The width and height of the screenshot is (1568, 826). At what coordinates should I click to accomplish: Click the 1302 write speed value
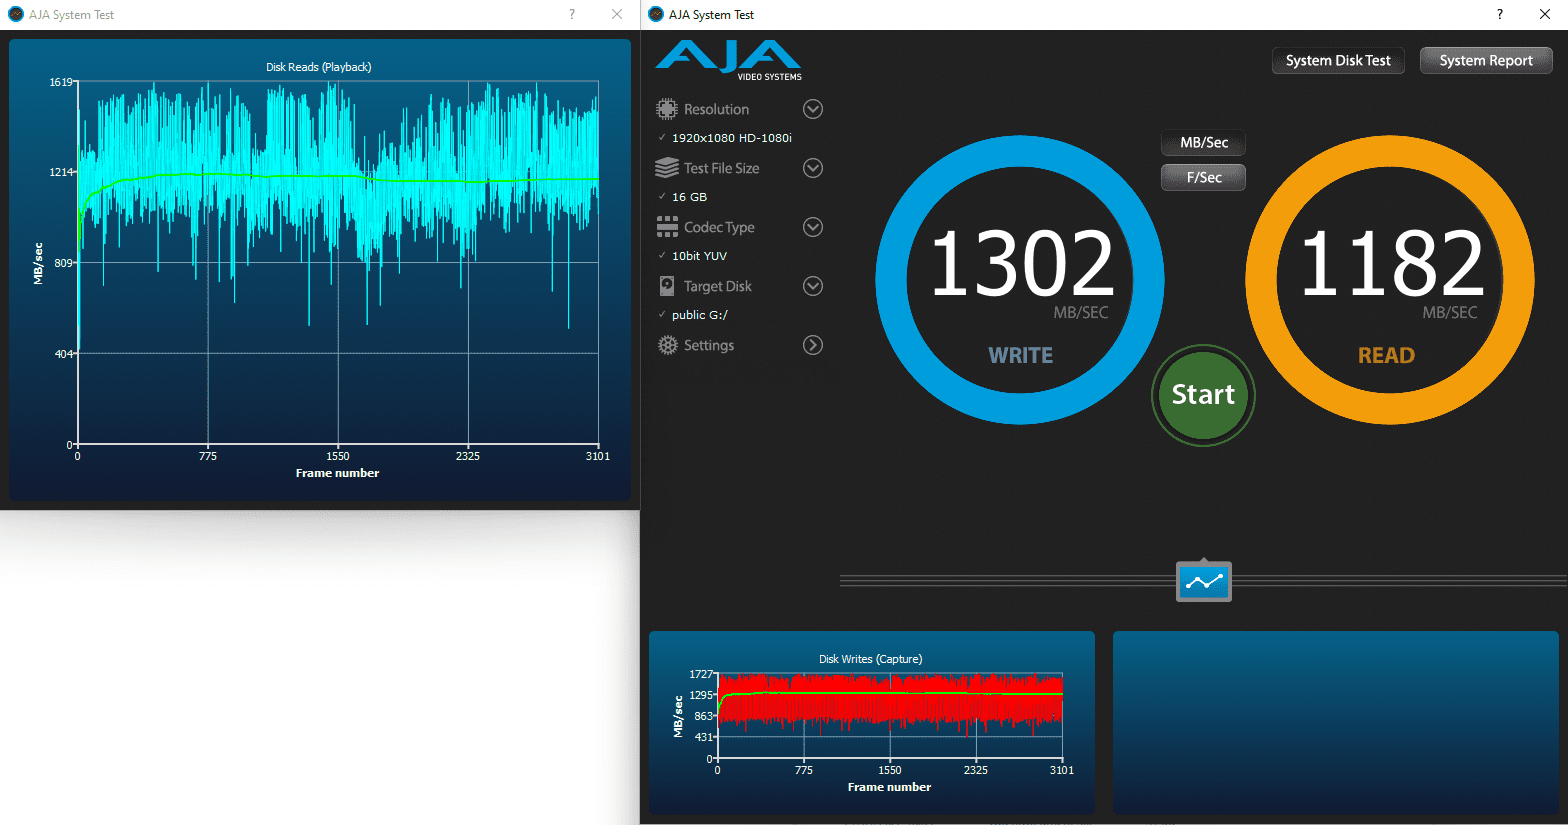[1021, 263]
